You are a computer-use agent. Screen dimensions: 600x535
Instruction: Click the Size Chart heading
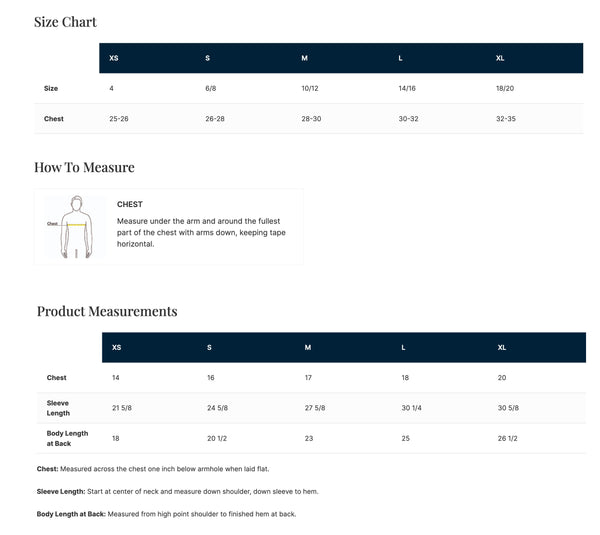pos(65,22)
